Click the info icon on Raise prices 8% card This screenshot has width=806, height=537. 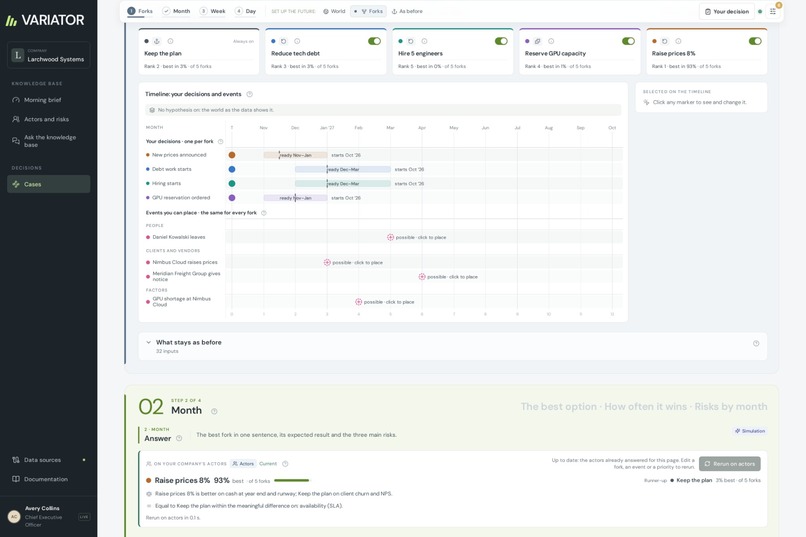pyautogui.click(x=678, y=41)
